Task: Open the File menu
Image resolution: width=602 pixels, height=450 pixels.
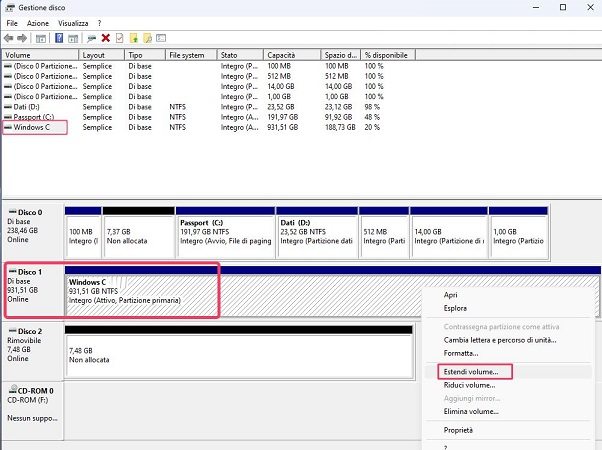Action: pos(12,22)
